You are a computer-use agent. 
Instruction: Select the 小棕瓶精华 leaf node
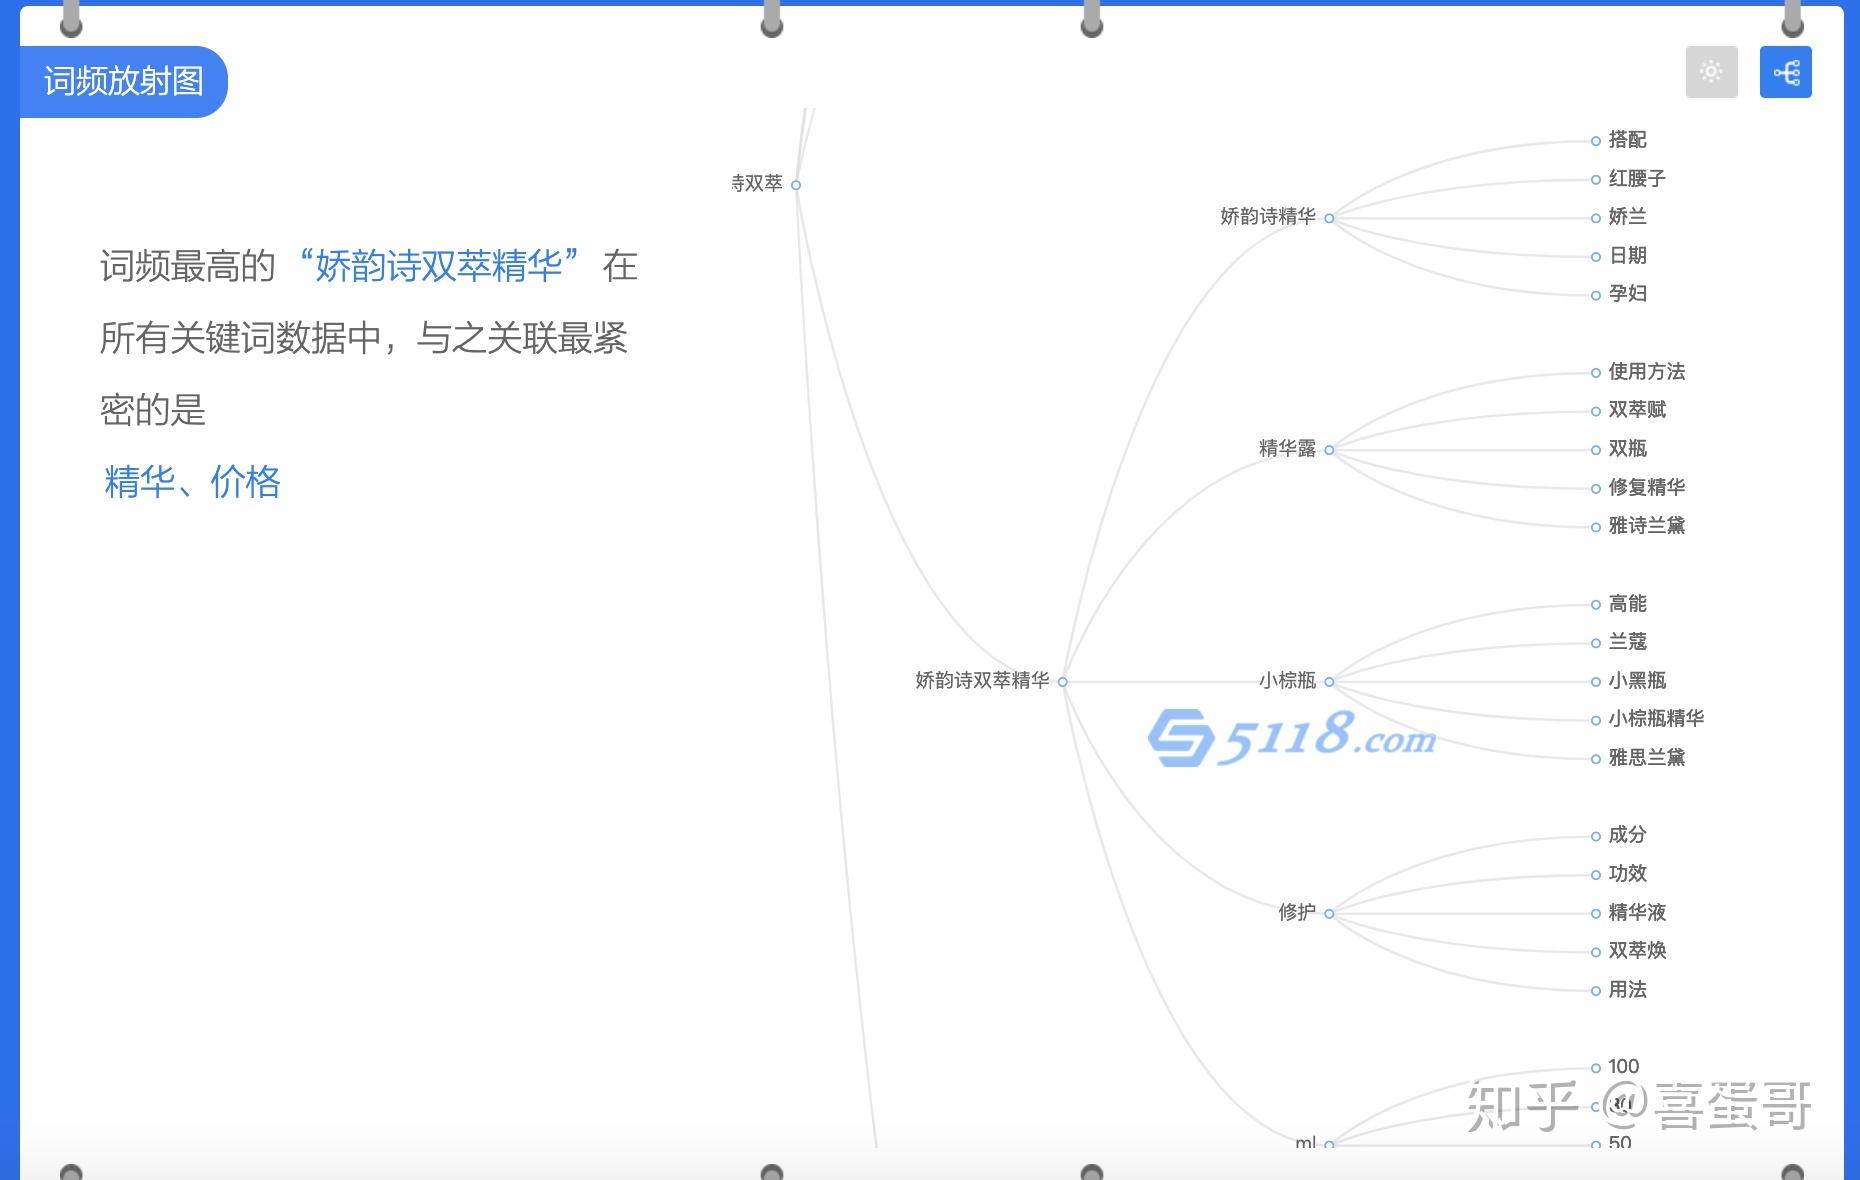[x=1655, y=719]
